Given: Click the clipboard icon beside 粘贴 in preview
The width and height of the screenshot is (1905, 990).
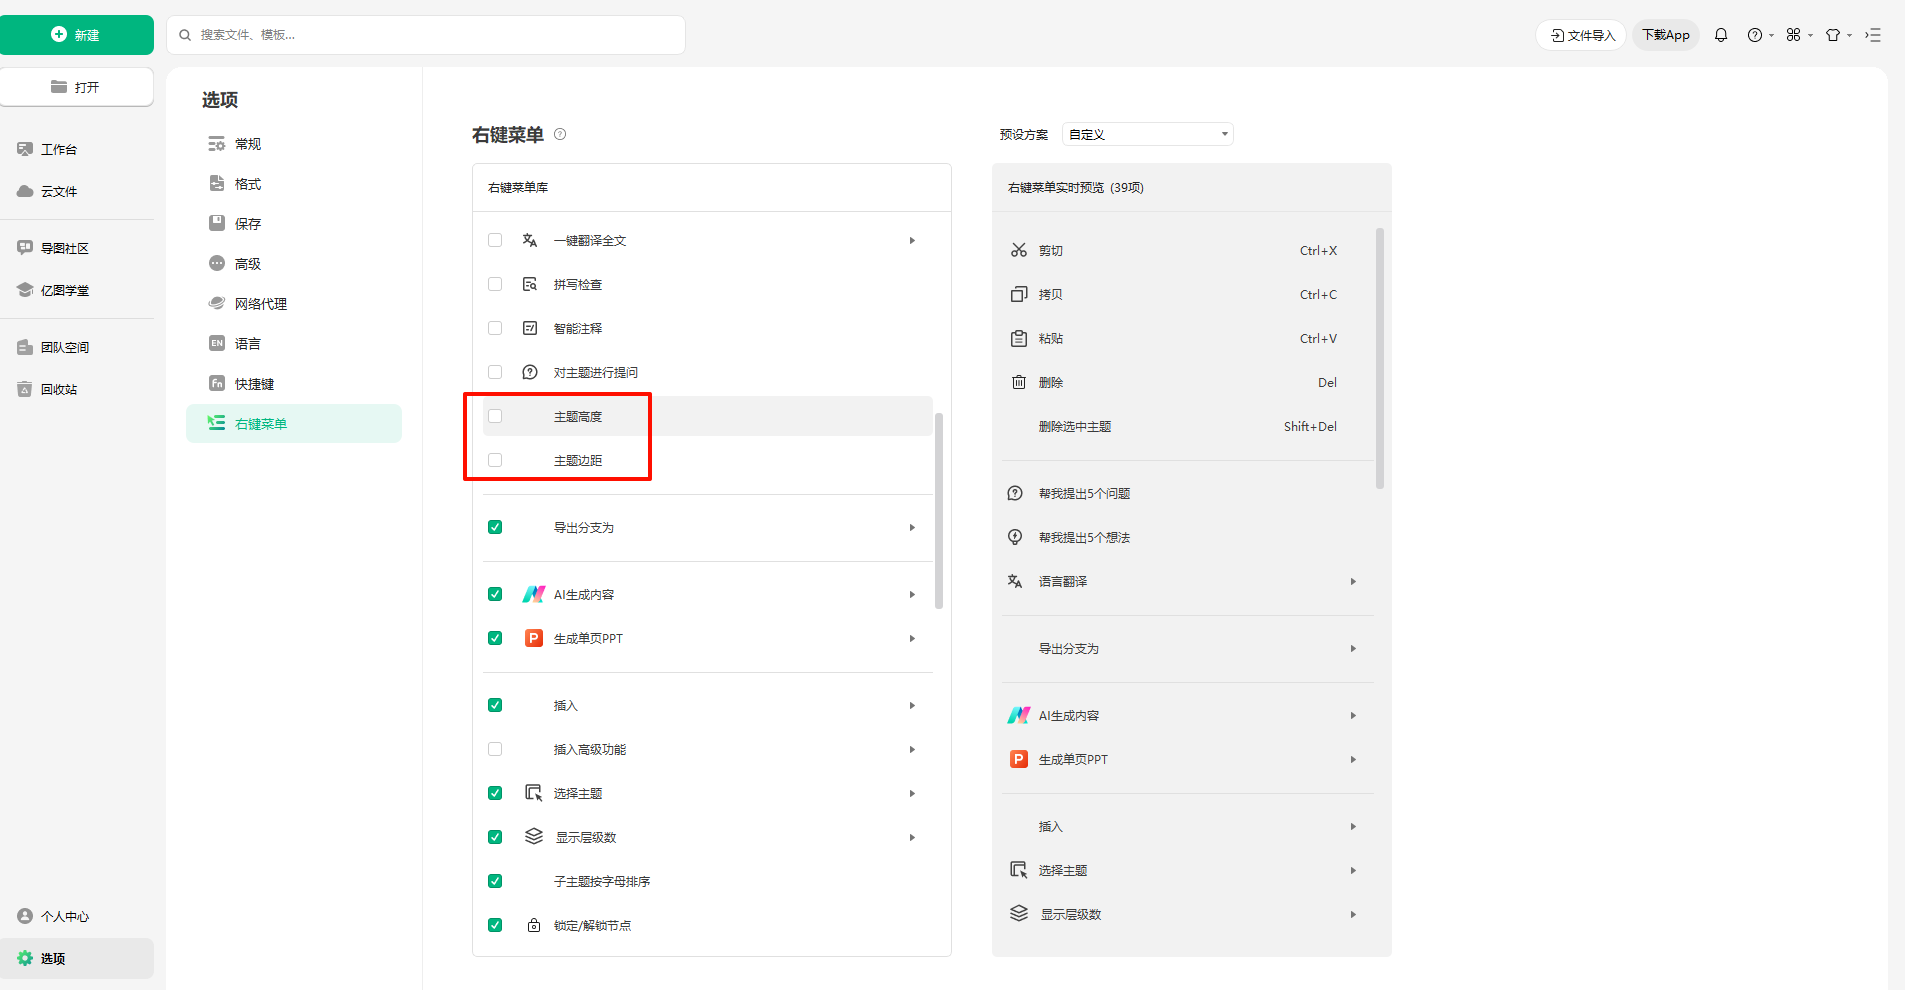Looking at the screenshot, I should tap(1019, 338).
